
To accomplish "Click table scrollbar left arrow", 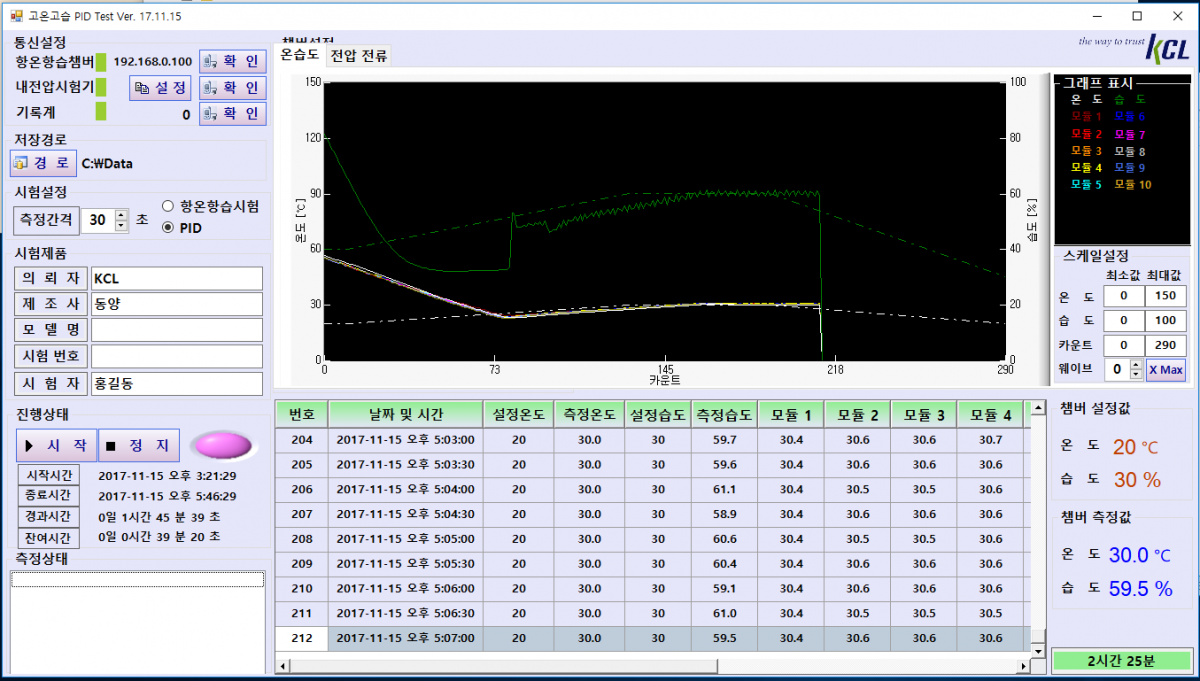I will point(283,665).
